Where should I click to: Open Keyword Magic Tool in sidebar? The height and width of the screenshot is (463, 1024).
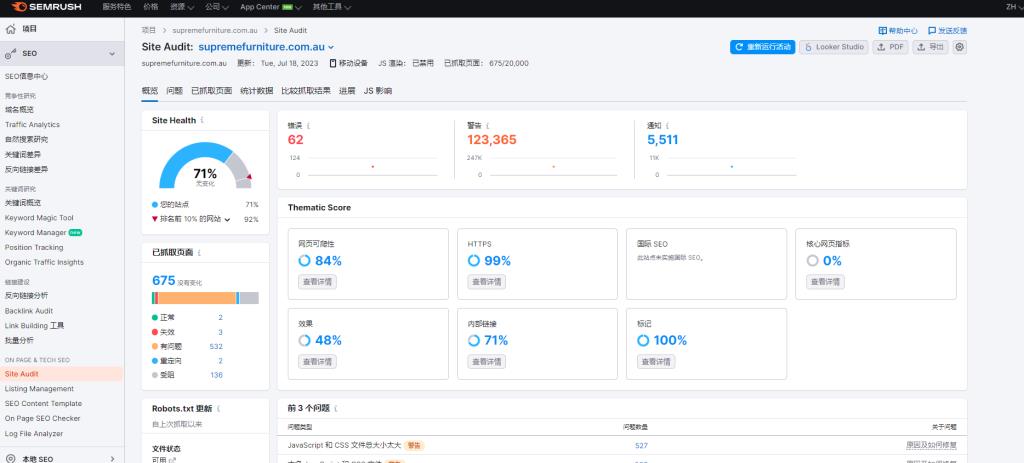coord(39,218)
